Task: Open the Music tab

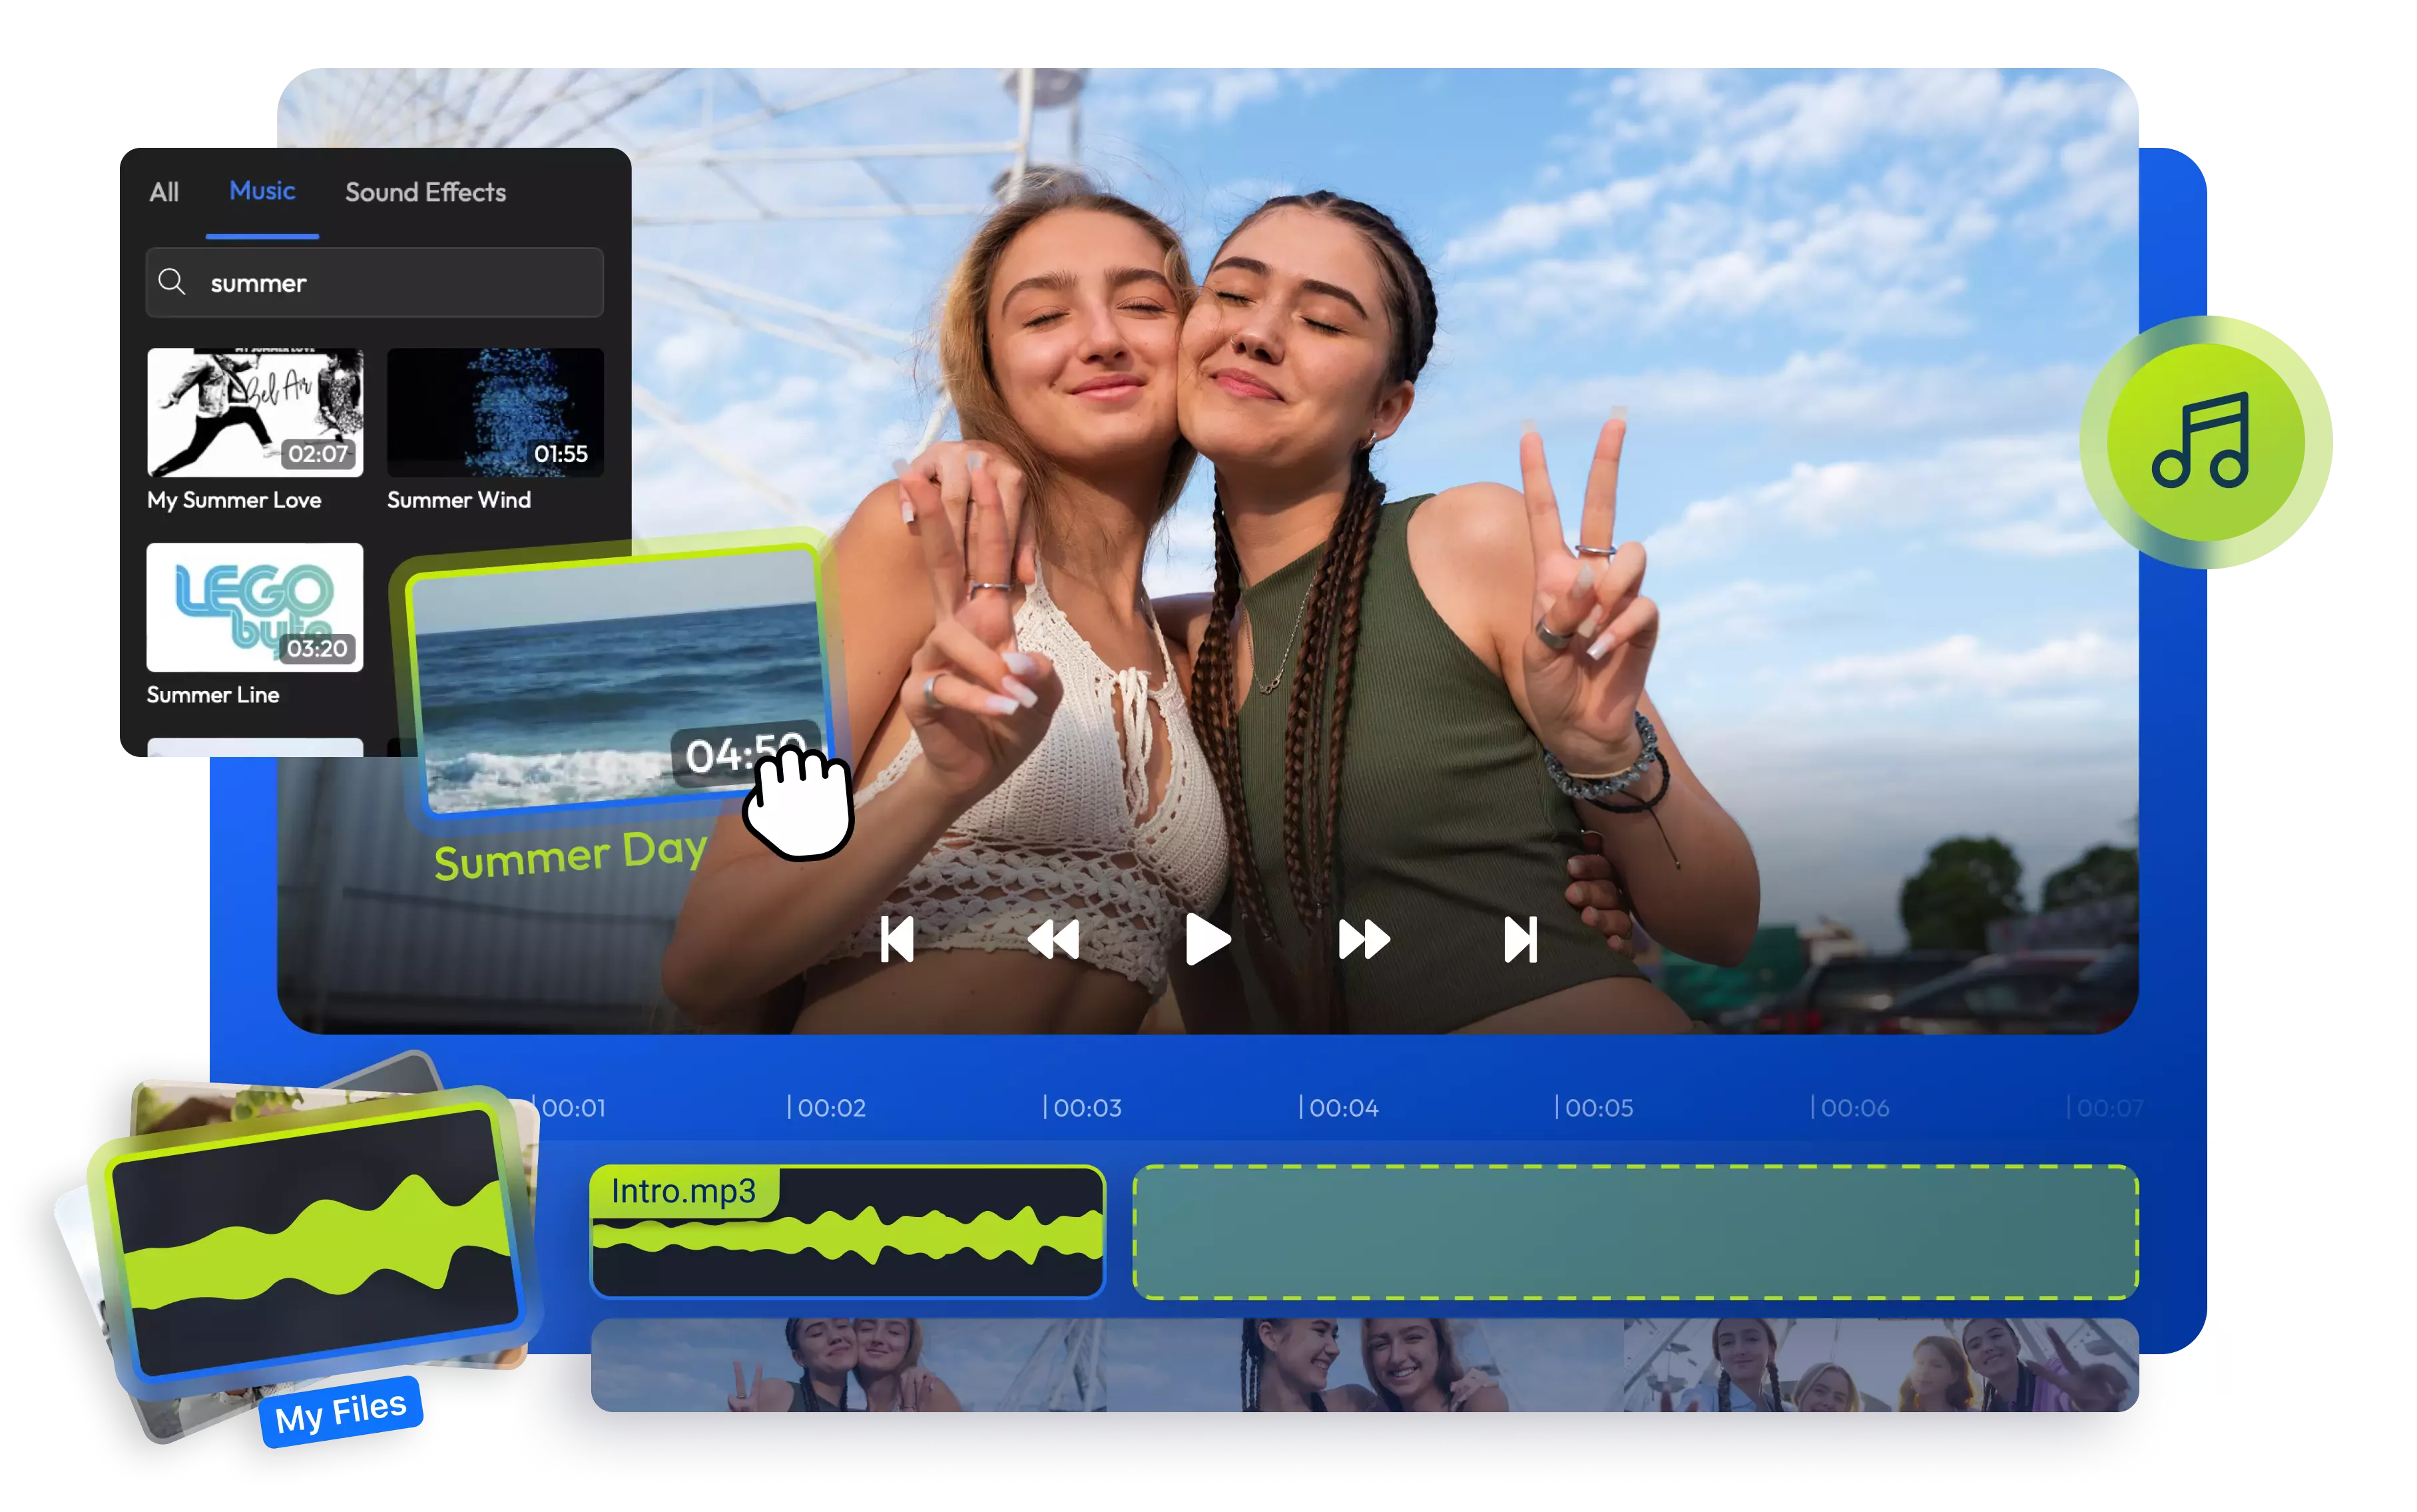Action: point(262,191)
